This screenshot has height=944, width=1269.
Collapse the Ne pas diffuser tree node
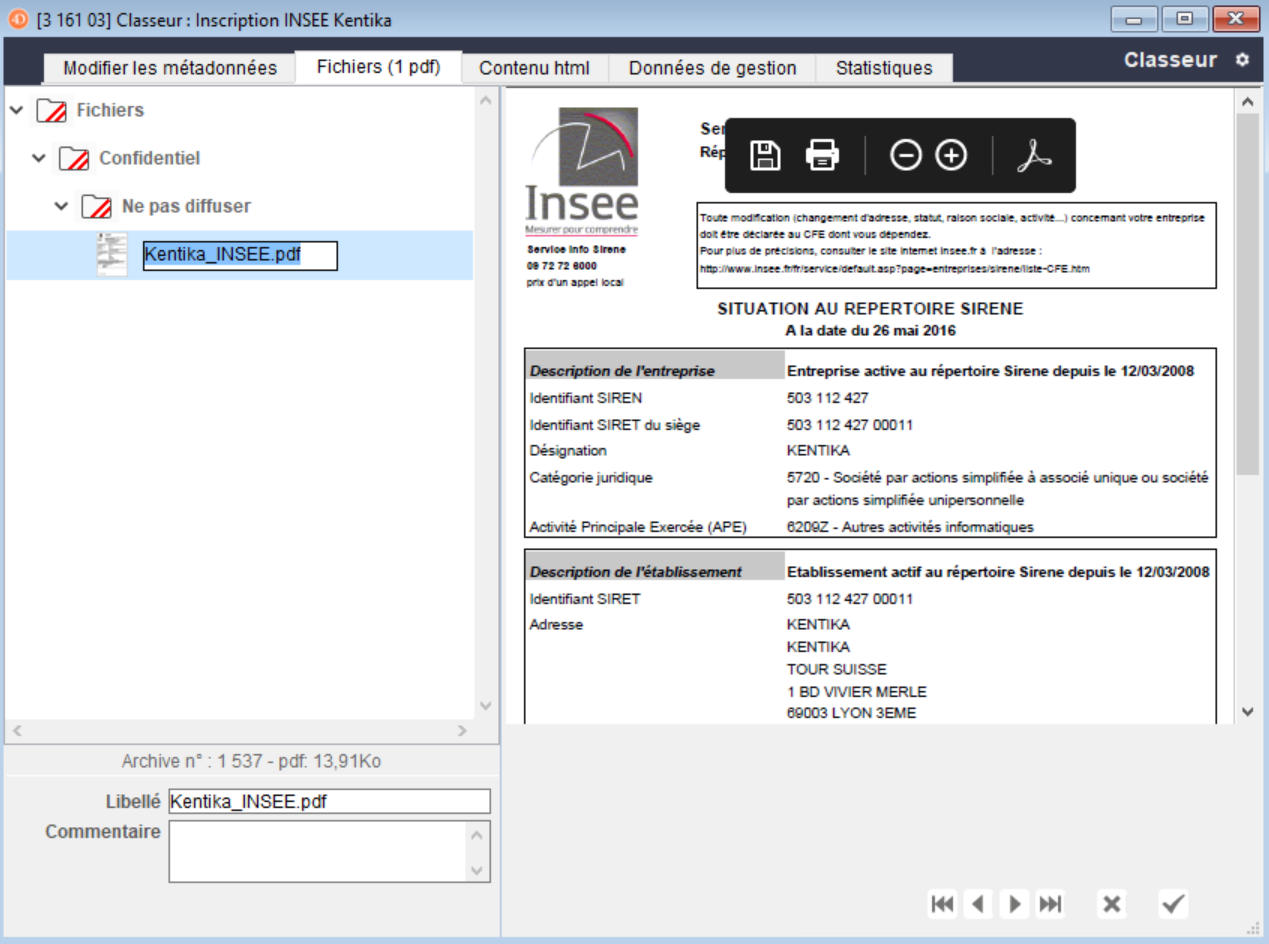click(x=62, y=206)
